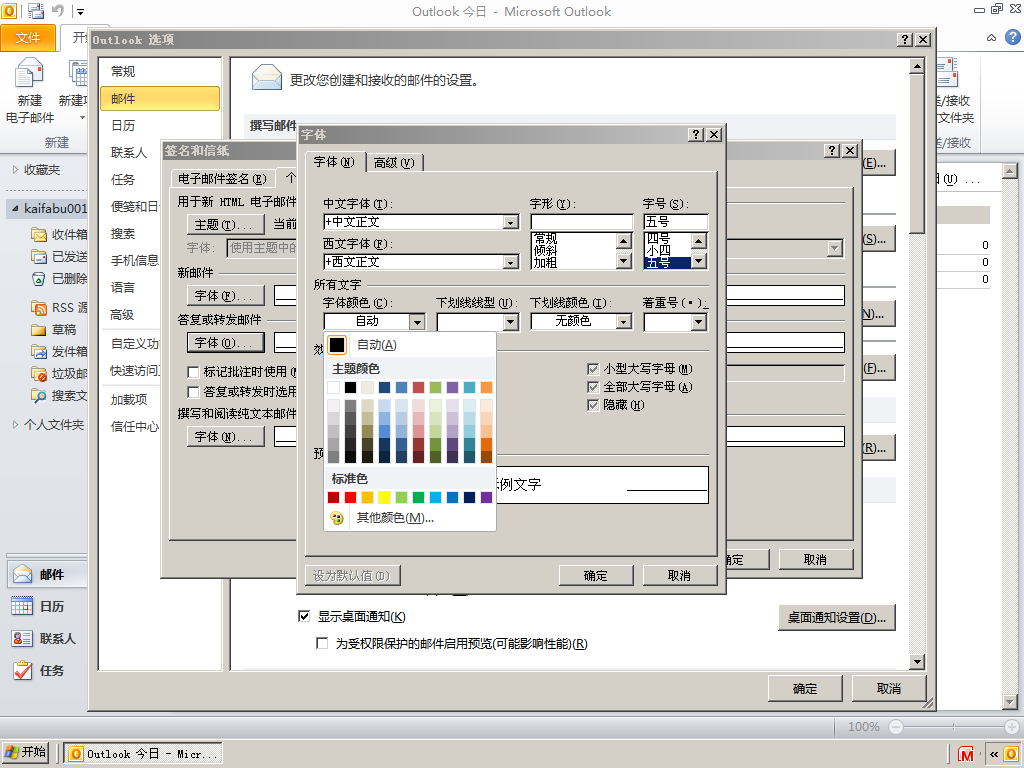Open the 收件箱 inbox folder
Image resolution: width=1024 pixels, height=768 pixels.
coord(59,234)
